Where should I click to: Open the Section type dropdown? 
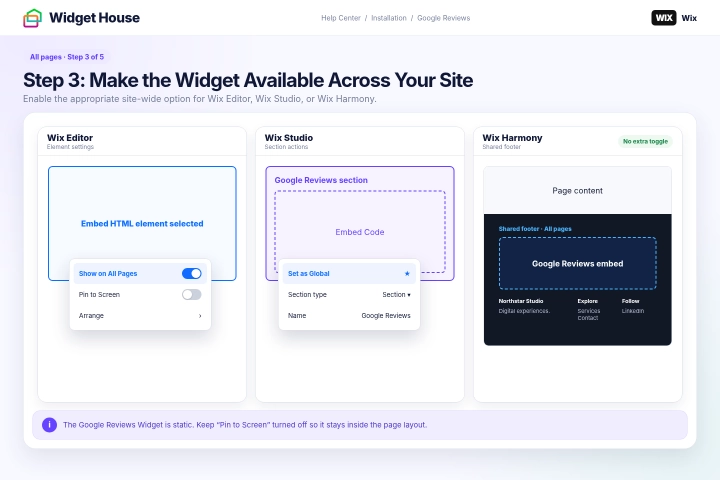click(396, 294)
